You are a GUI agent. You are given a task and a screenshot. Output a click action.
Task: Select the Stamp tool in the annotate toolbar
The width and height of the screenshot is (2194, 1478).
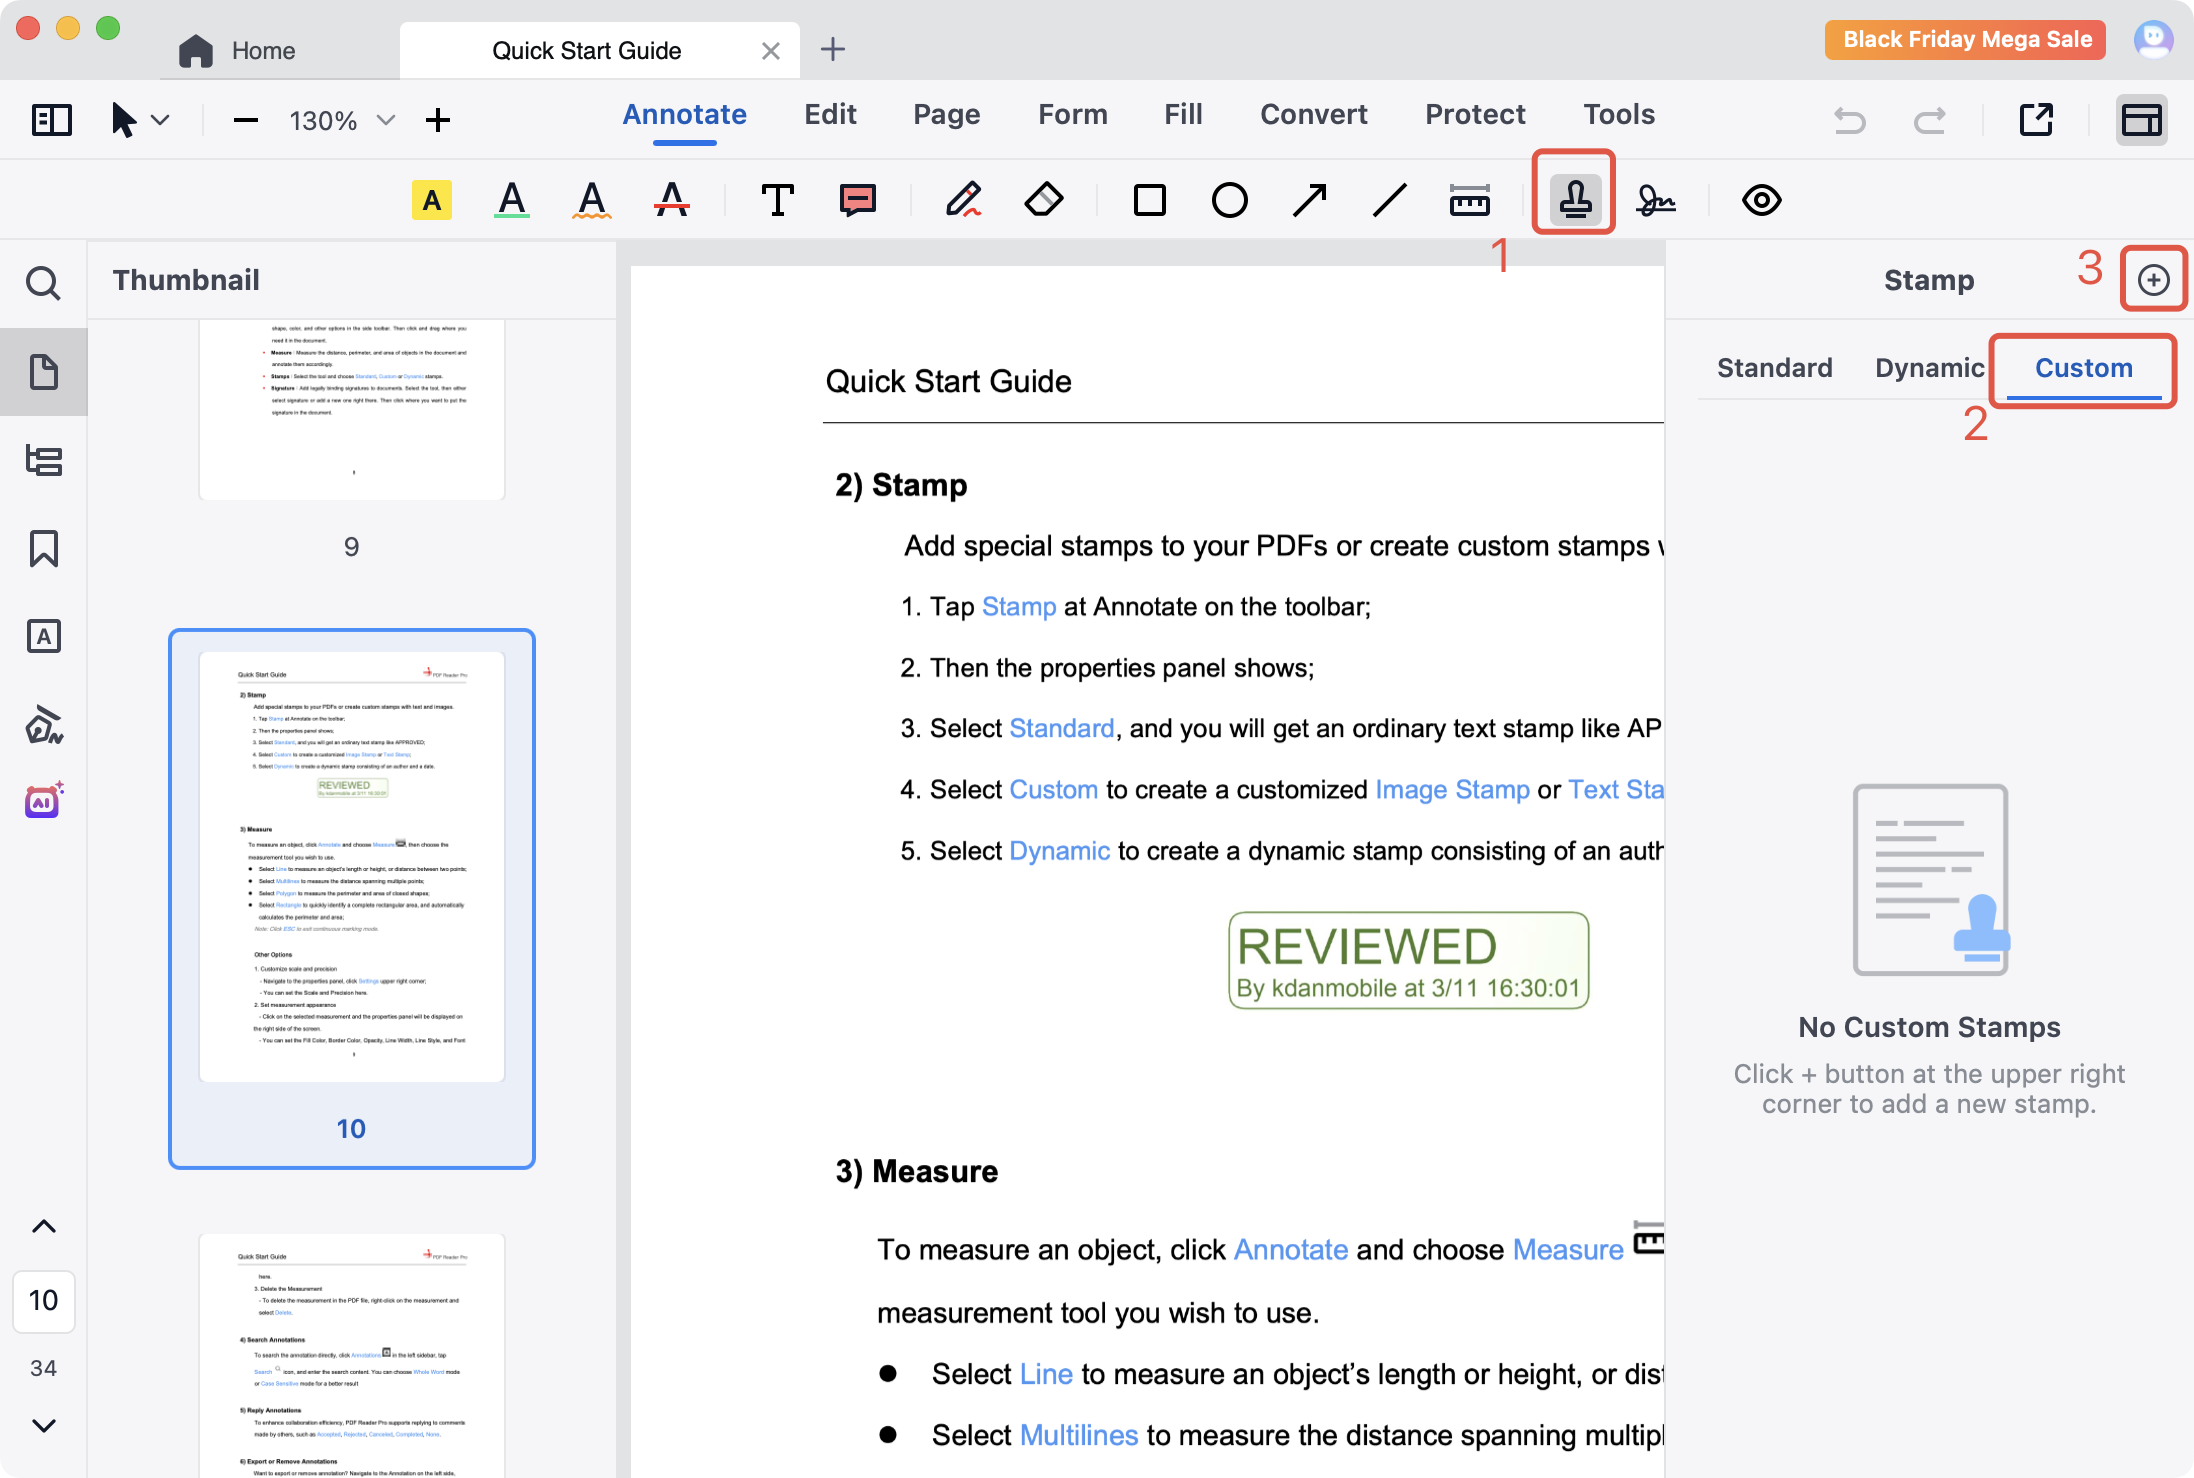(1574, 199)
